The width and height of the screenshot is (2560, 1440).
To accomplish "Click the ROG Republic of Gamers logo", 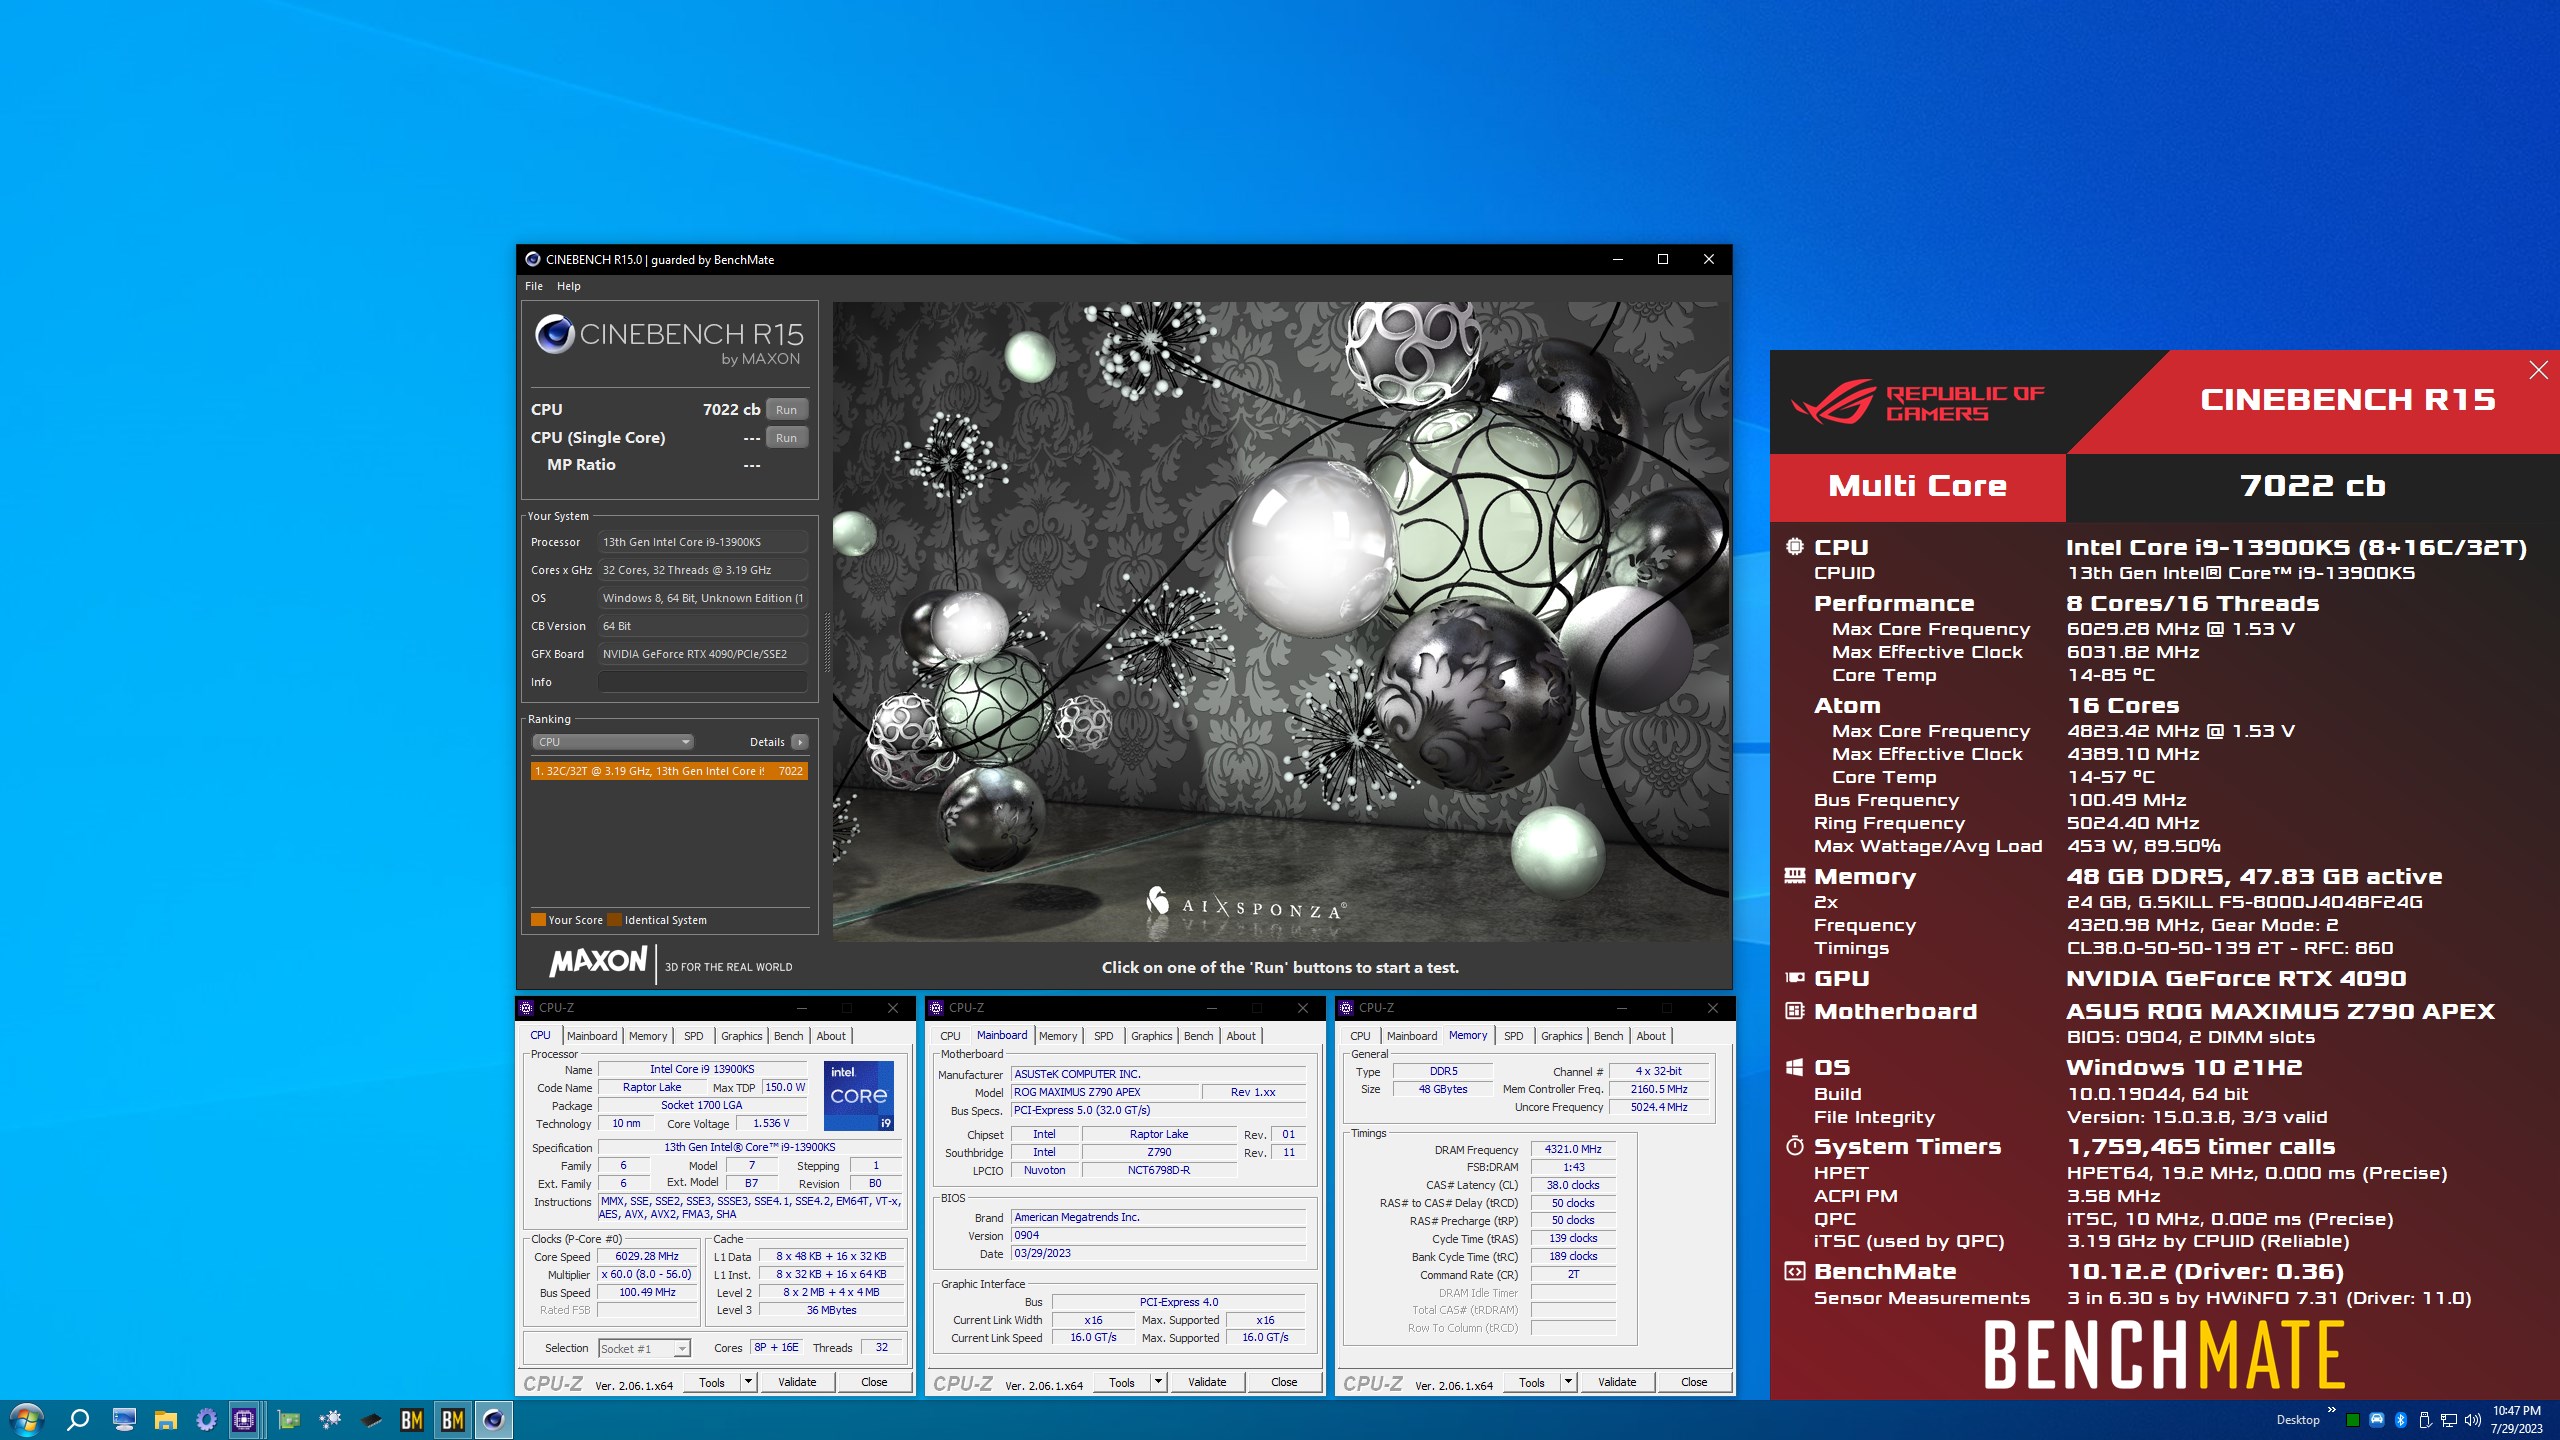I will tap(1917, 403).
